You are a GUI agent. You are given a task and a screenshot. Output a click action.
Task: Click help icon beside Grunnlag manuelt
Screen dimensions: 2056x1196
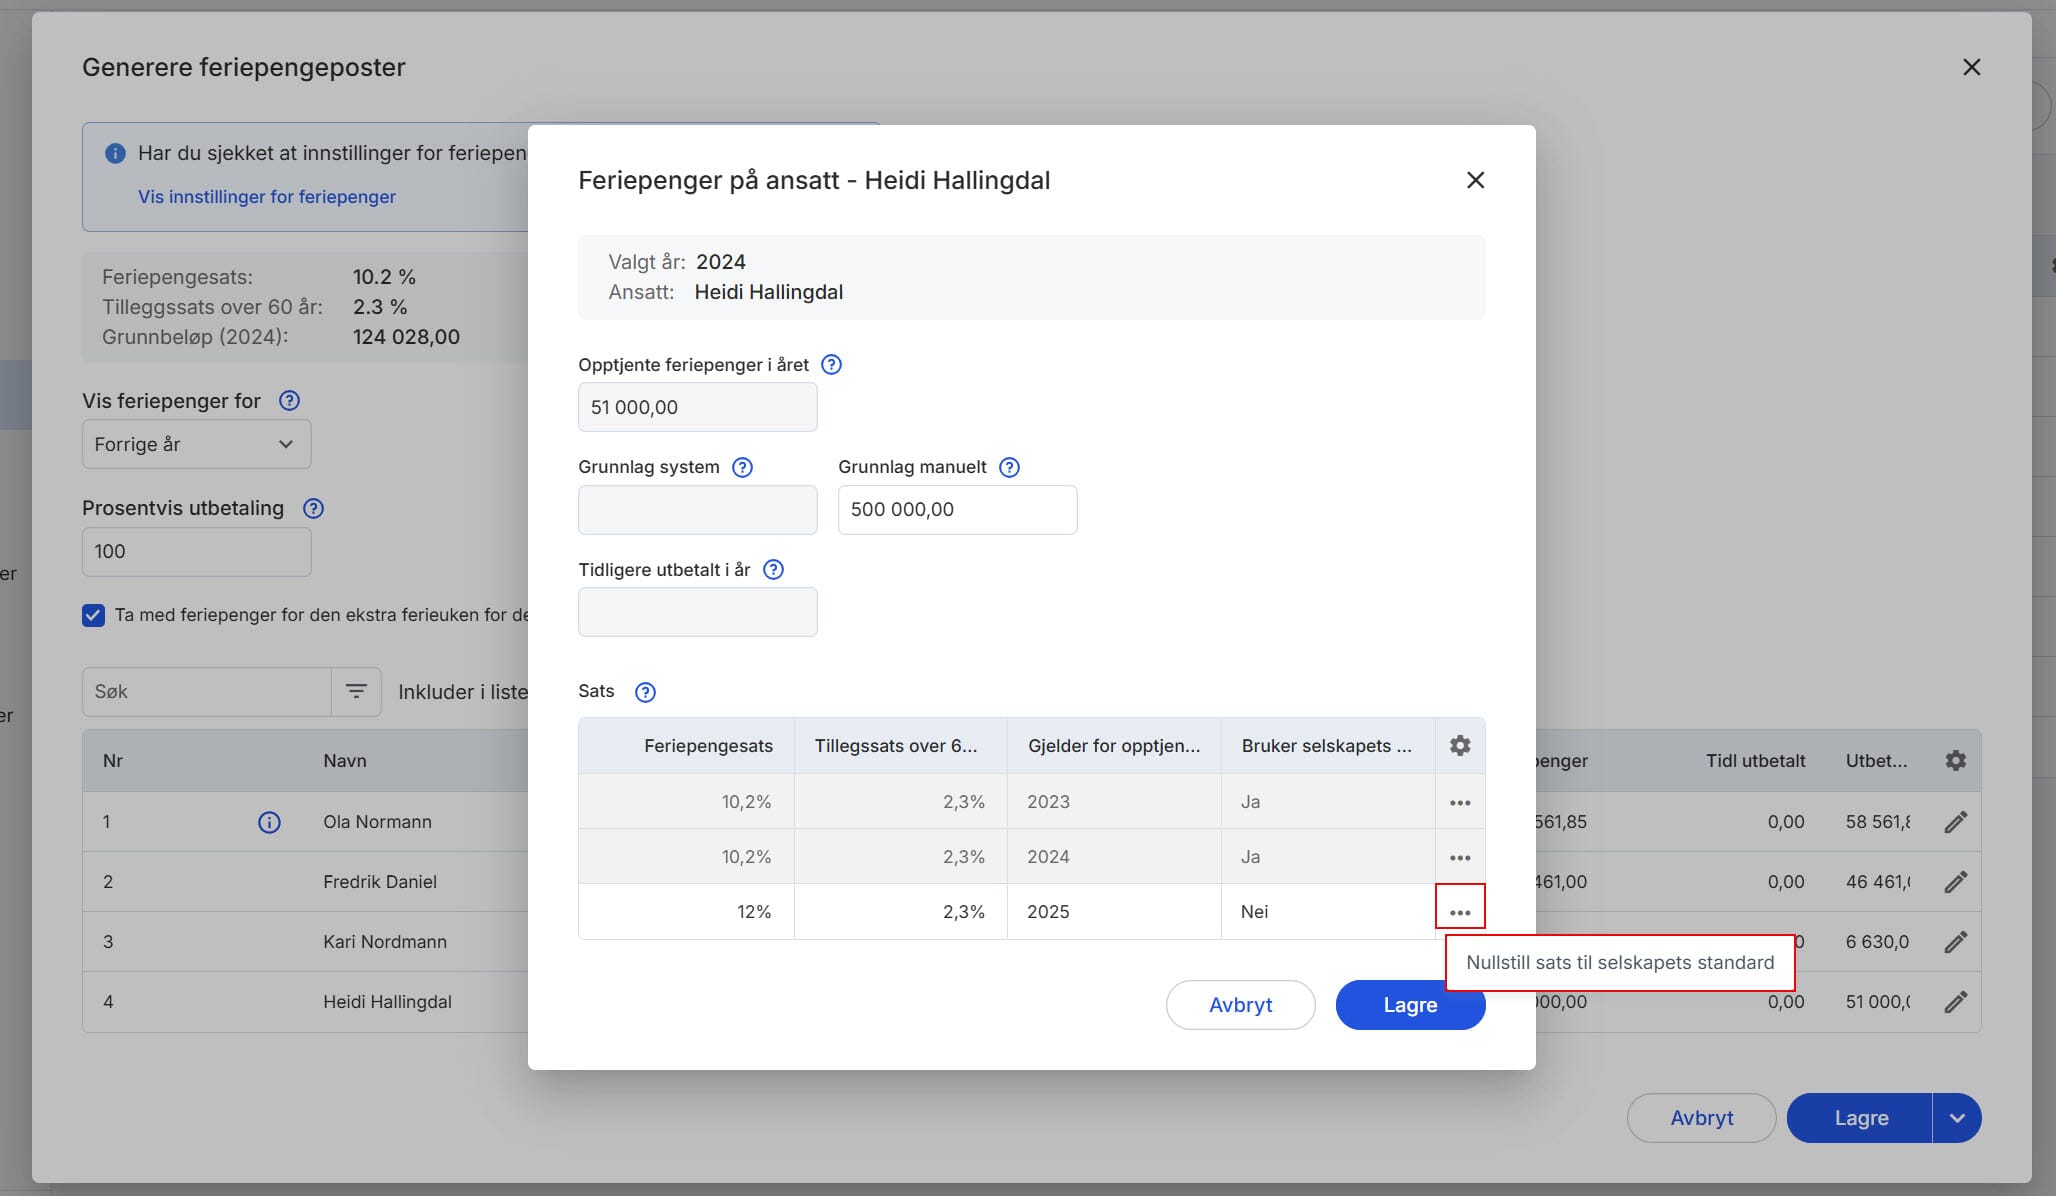coord(1009,467)
